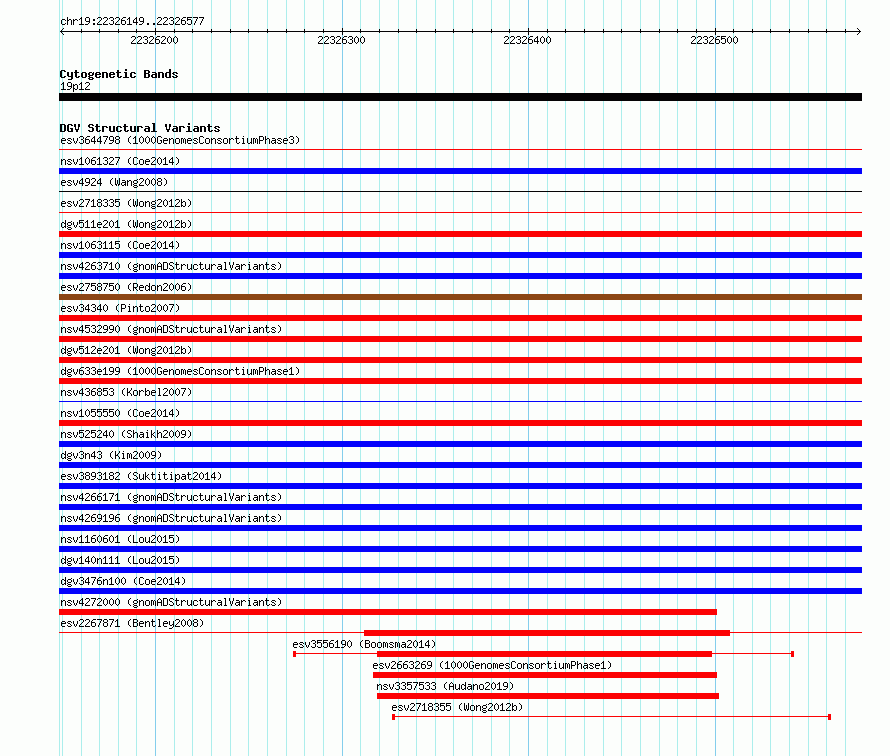890x756 pixels.
Task: Click the red bar under esv34340
Action: (460, 318)
